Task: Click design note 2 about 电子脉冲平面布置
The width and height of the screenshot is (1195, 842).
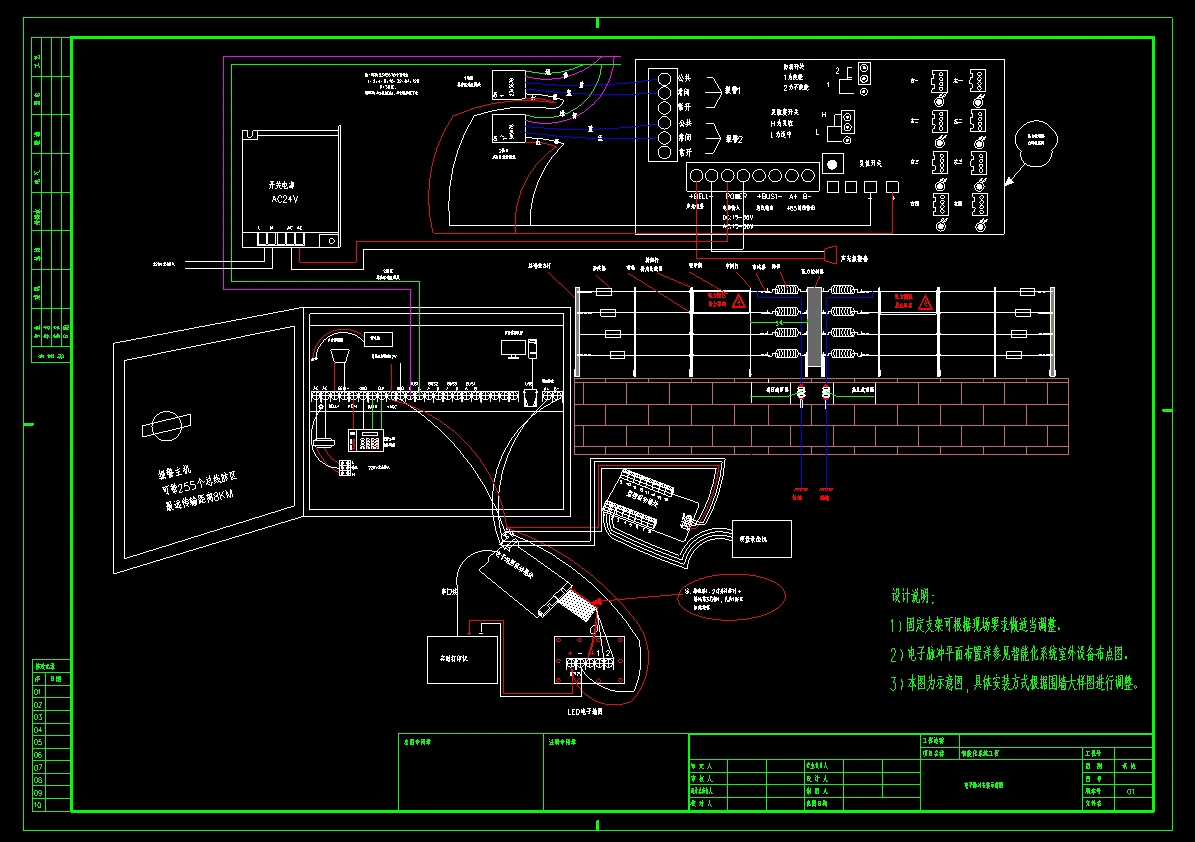Action: click(1008, 654)
